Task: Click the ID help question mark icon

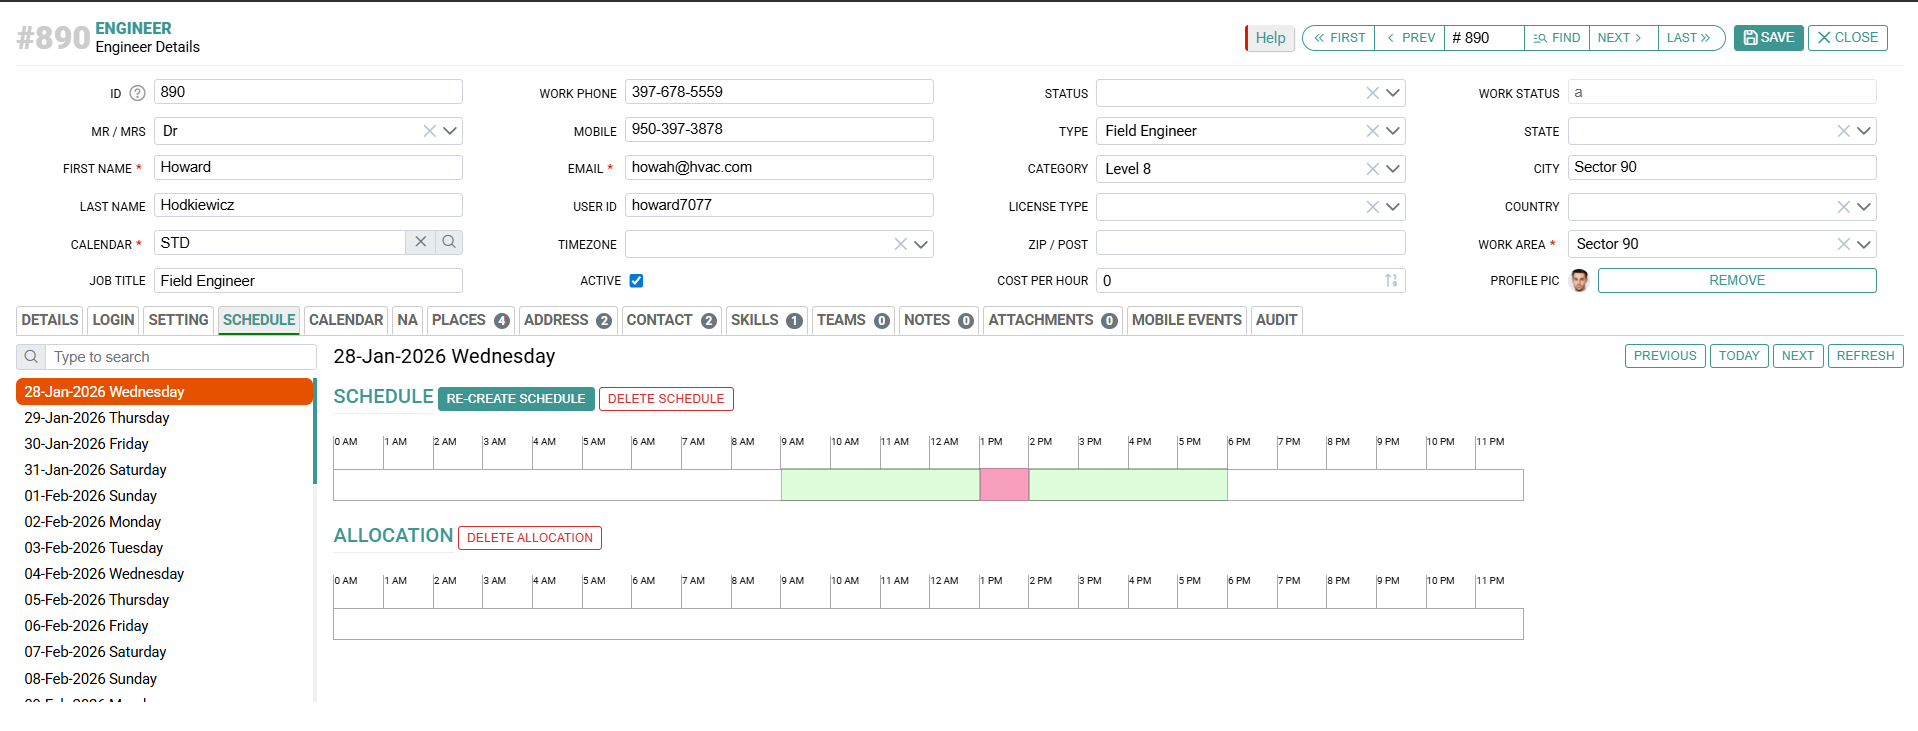Action: point(138,93)
